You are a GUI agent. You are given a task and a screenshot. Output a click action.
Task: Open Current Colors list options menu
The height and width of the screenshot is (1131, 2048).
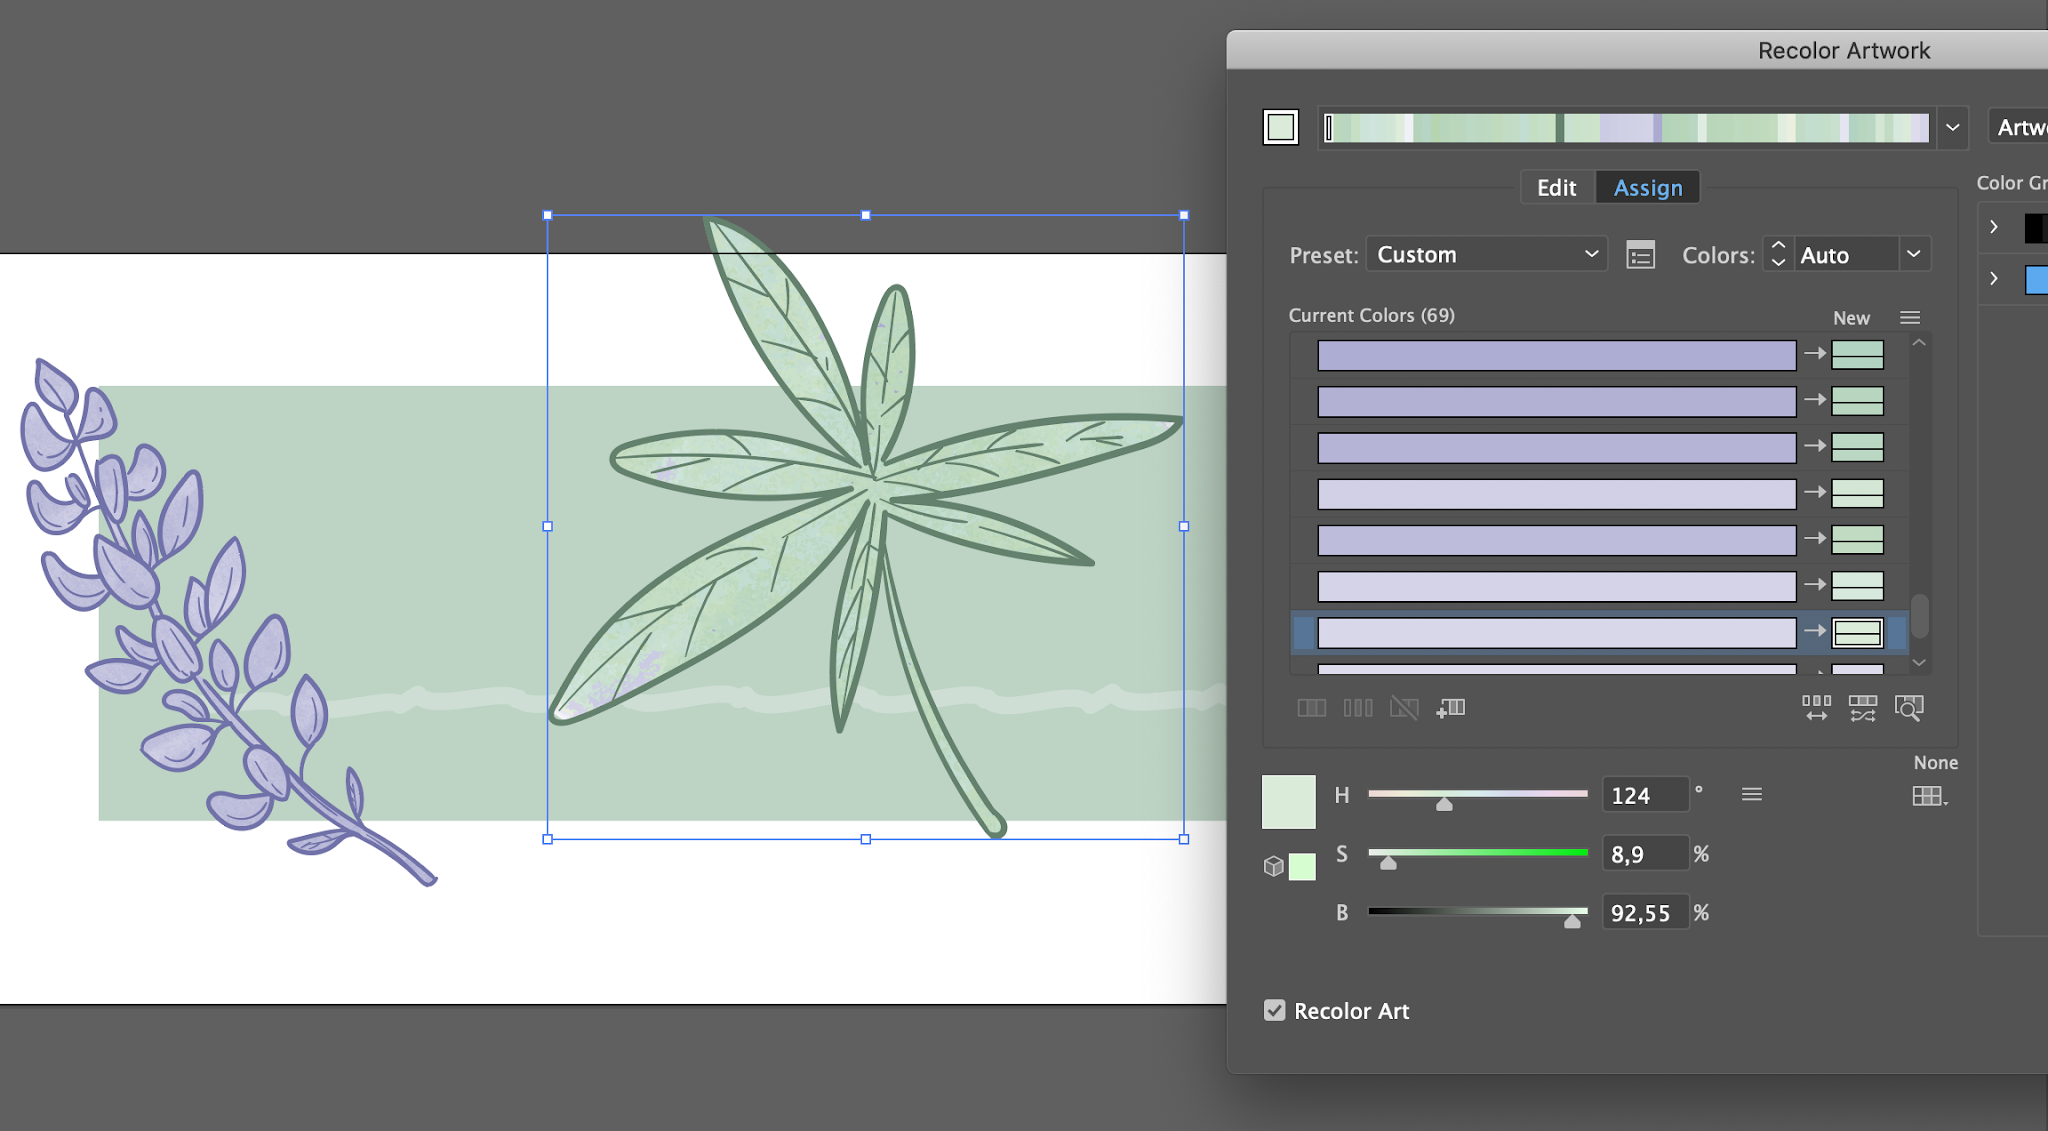[1910, 317]
